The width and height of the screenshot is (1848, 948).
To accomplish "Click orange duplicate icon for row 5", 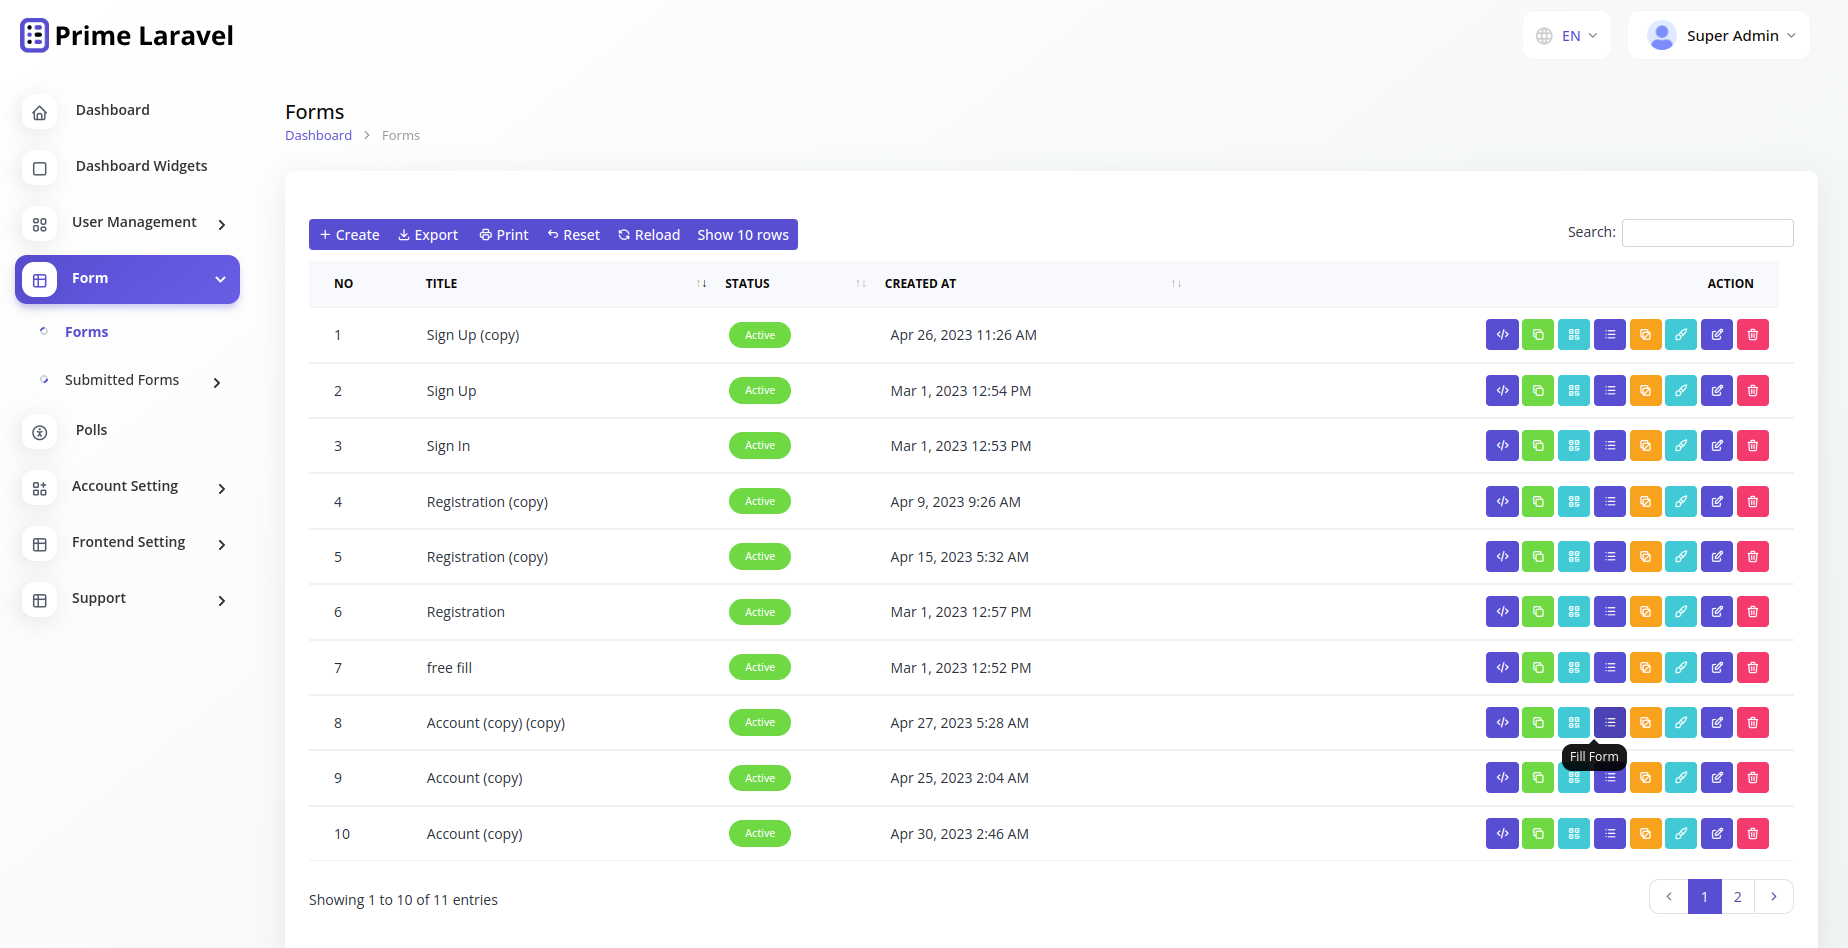I will click(x=1645, y=557).
